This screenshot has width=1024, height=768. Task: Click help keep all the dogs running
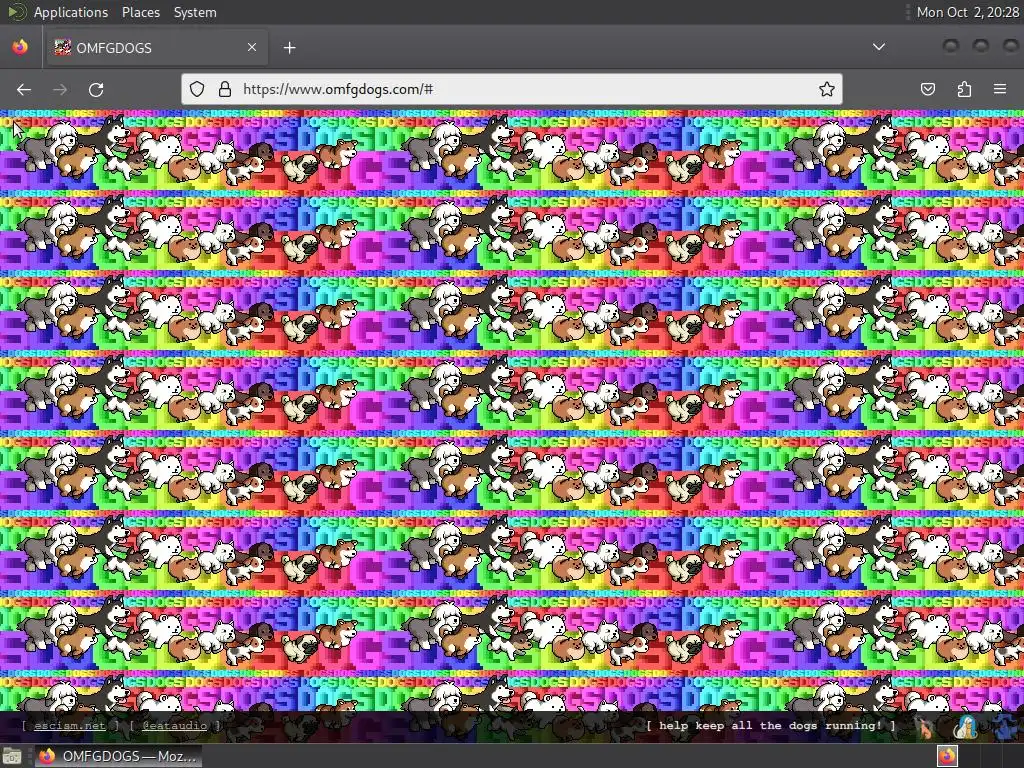[x=771, y=726]
